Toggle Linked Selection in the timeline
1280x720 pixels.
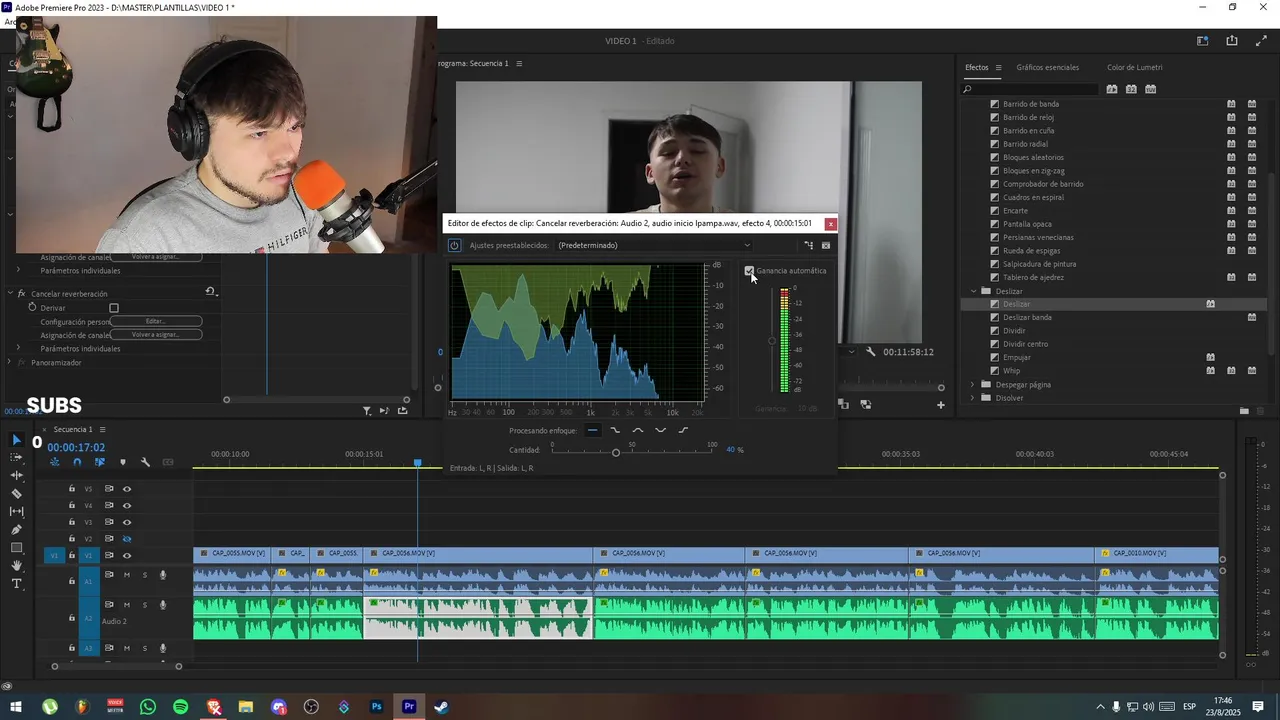click(100, 462)
